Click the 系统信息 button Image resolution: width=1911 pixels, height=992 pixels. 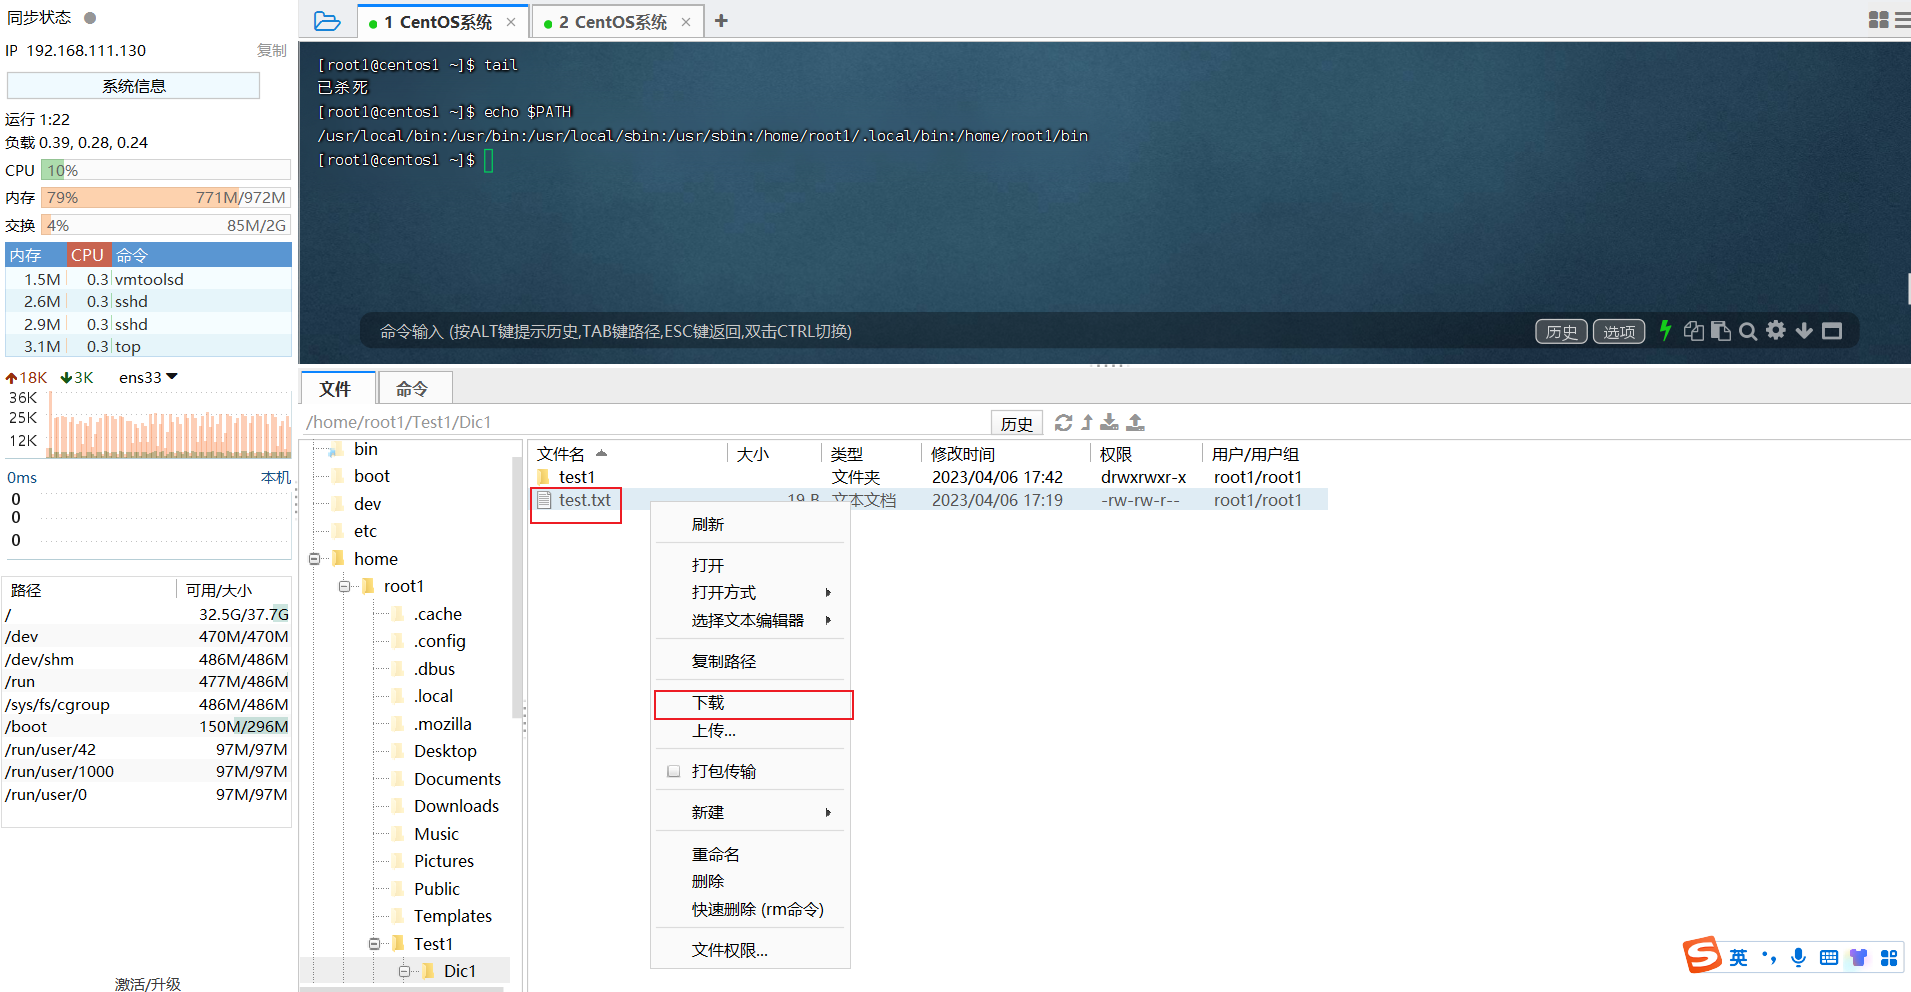click(133, 86)
